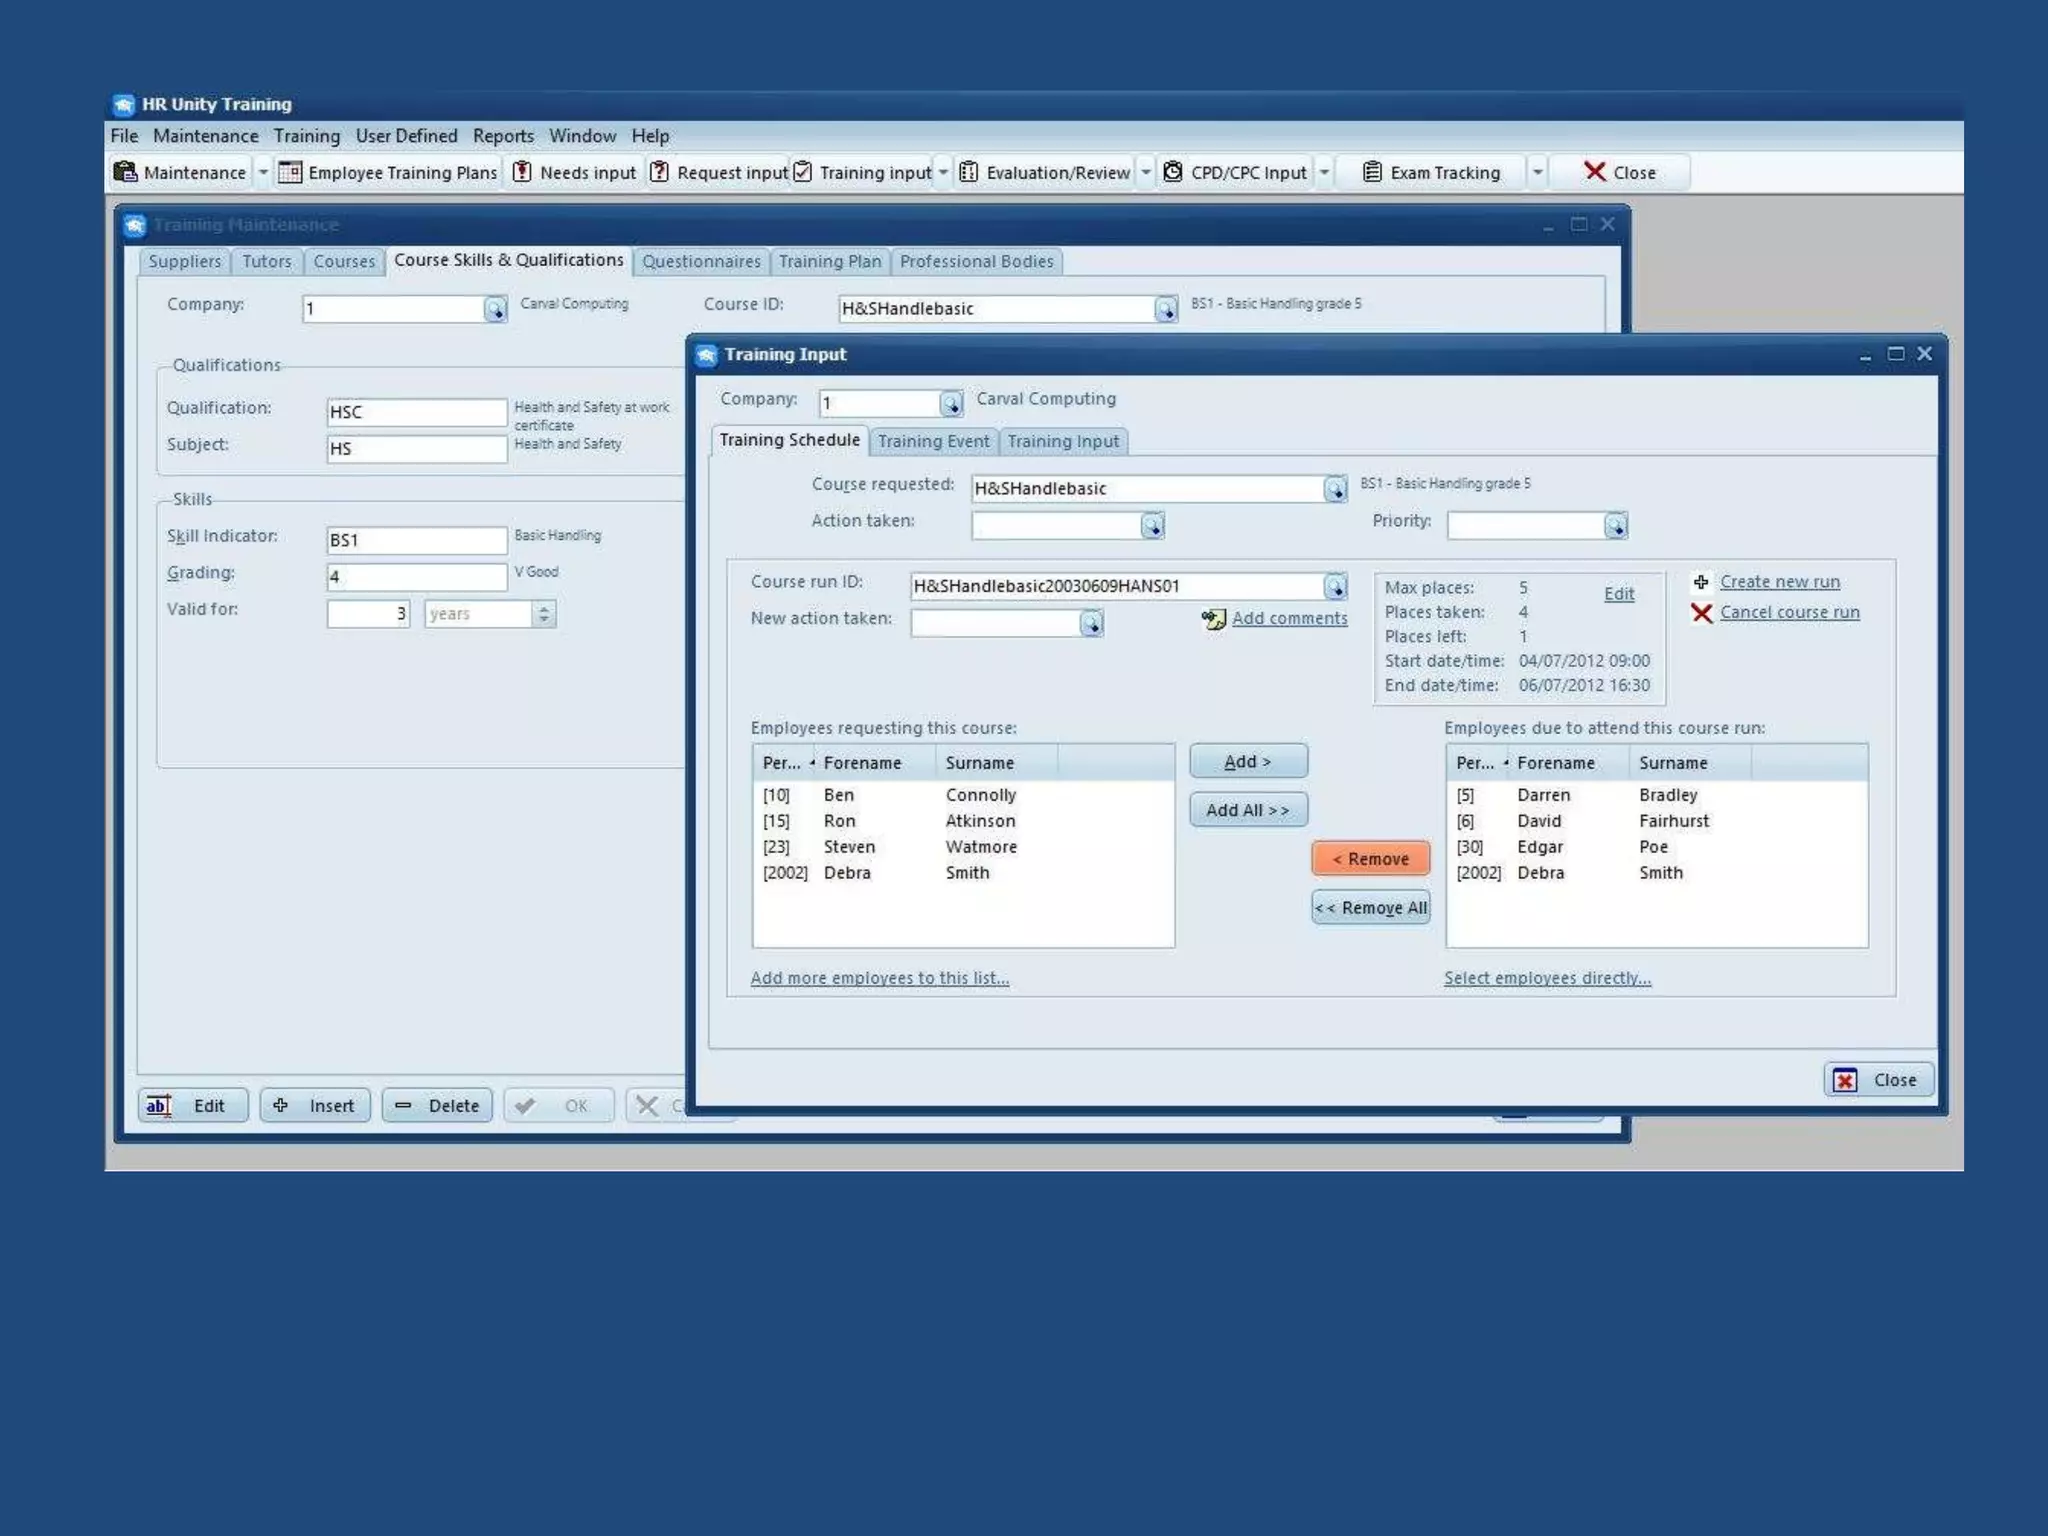
Task: Click the Valid for years spinner
Action: [544, 614]
